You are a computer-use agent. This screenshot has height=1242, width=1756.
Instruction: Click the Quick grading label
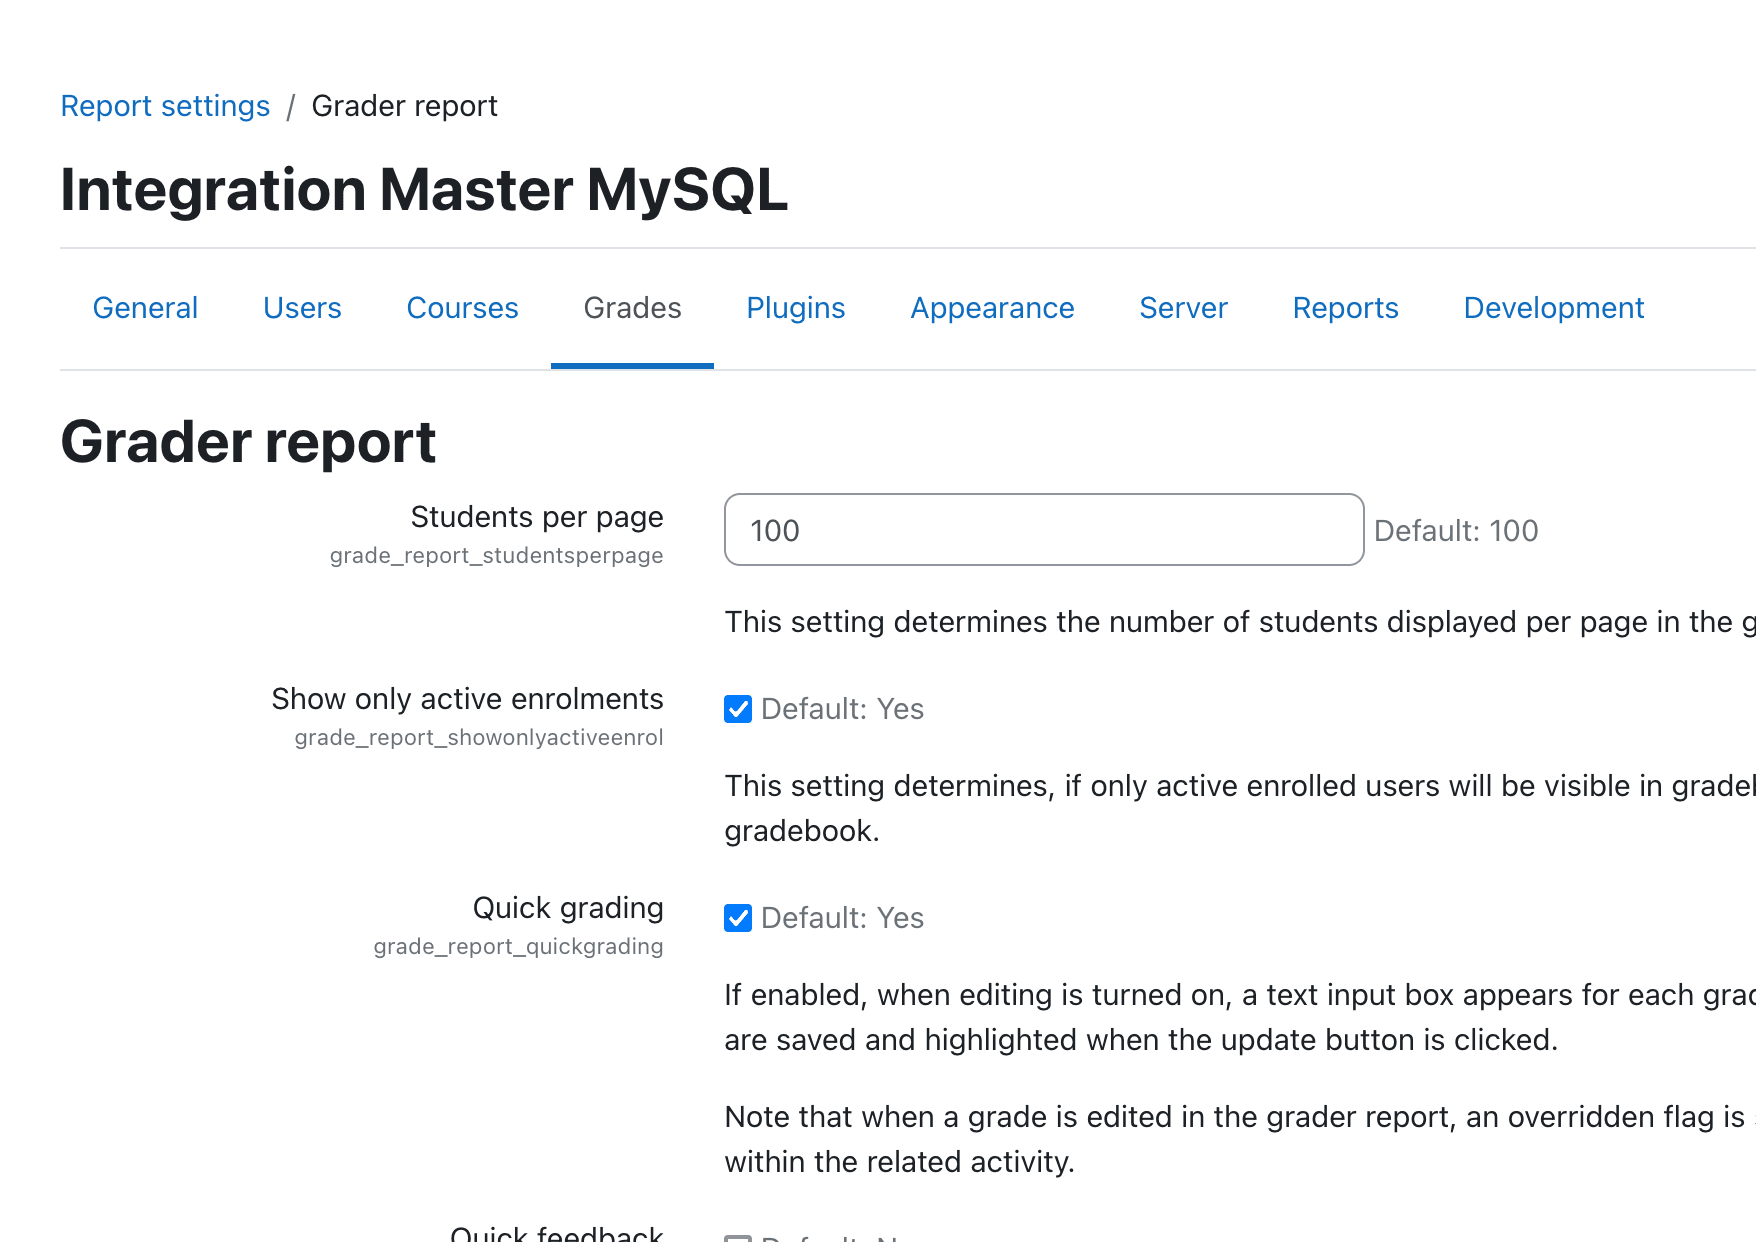(568, 908)
